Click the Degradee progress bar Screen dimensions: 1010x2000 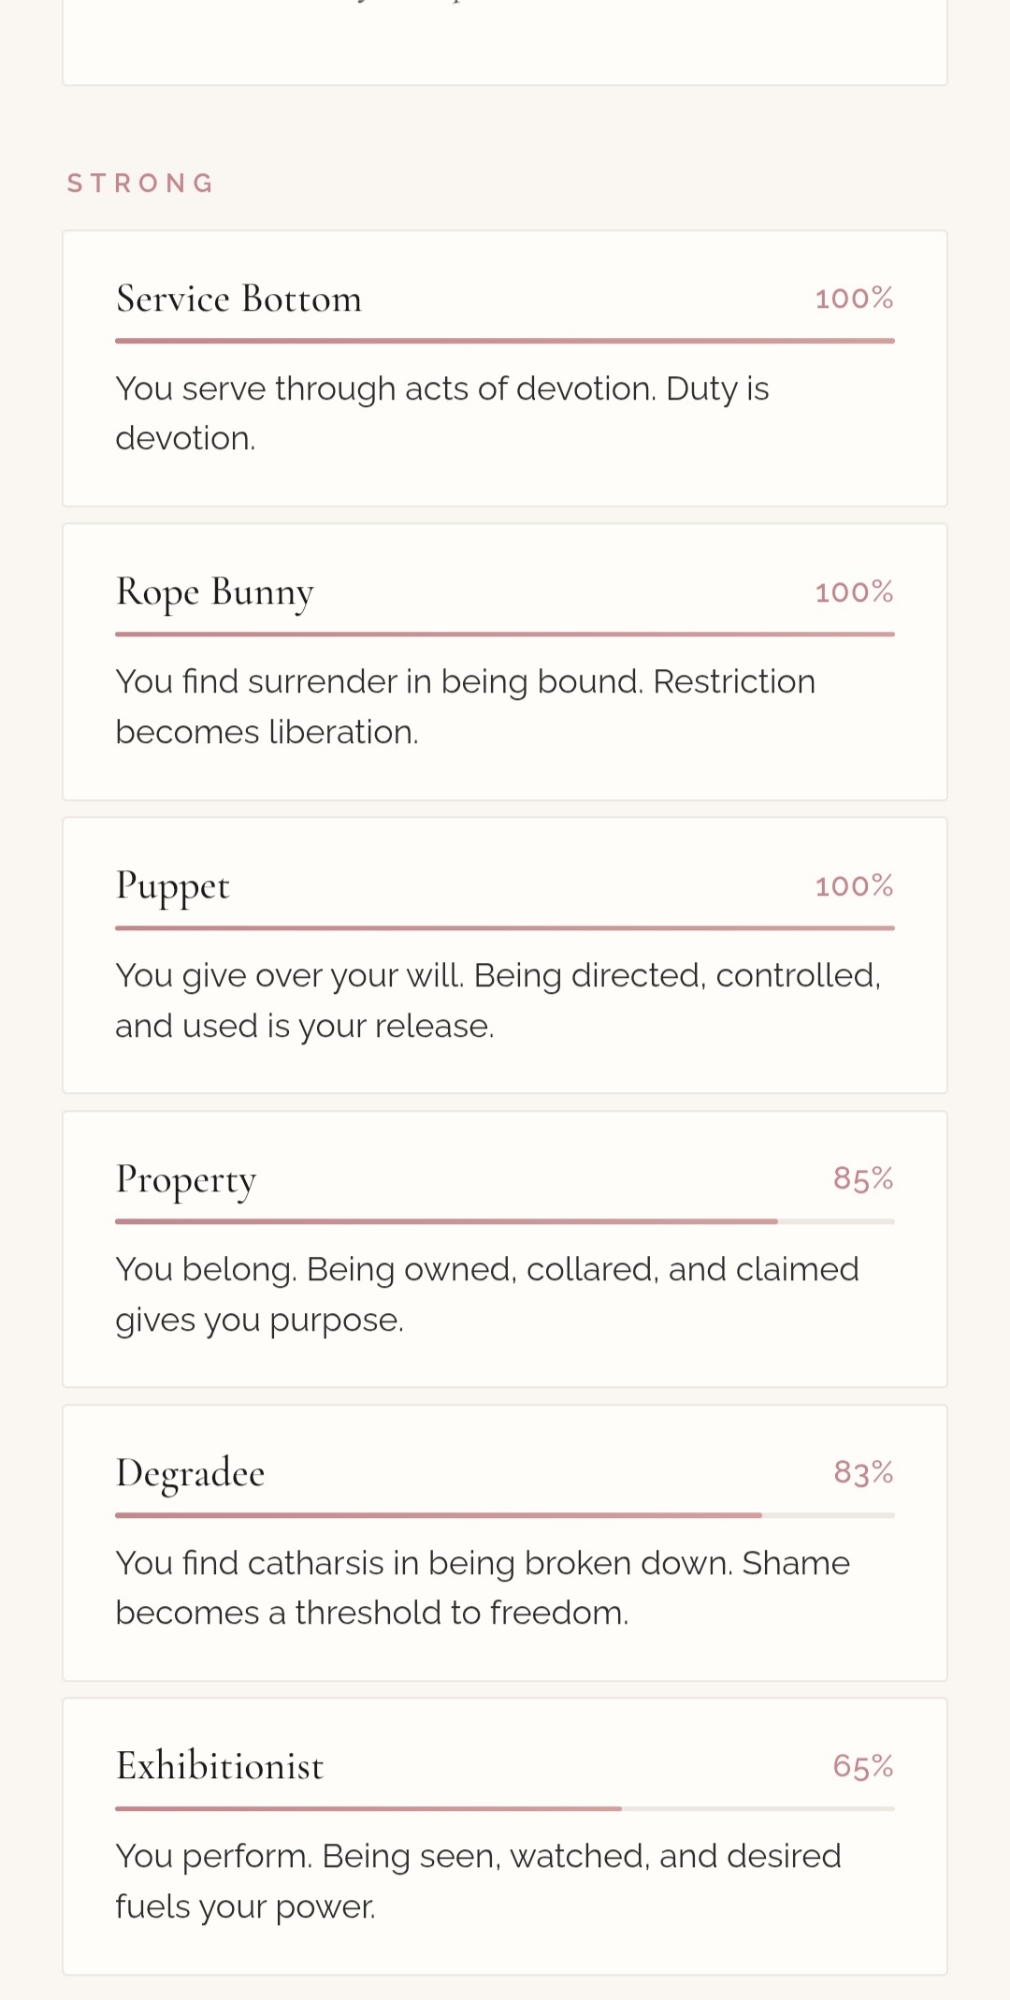tap(504, 1515)
